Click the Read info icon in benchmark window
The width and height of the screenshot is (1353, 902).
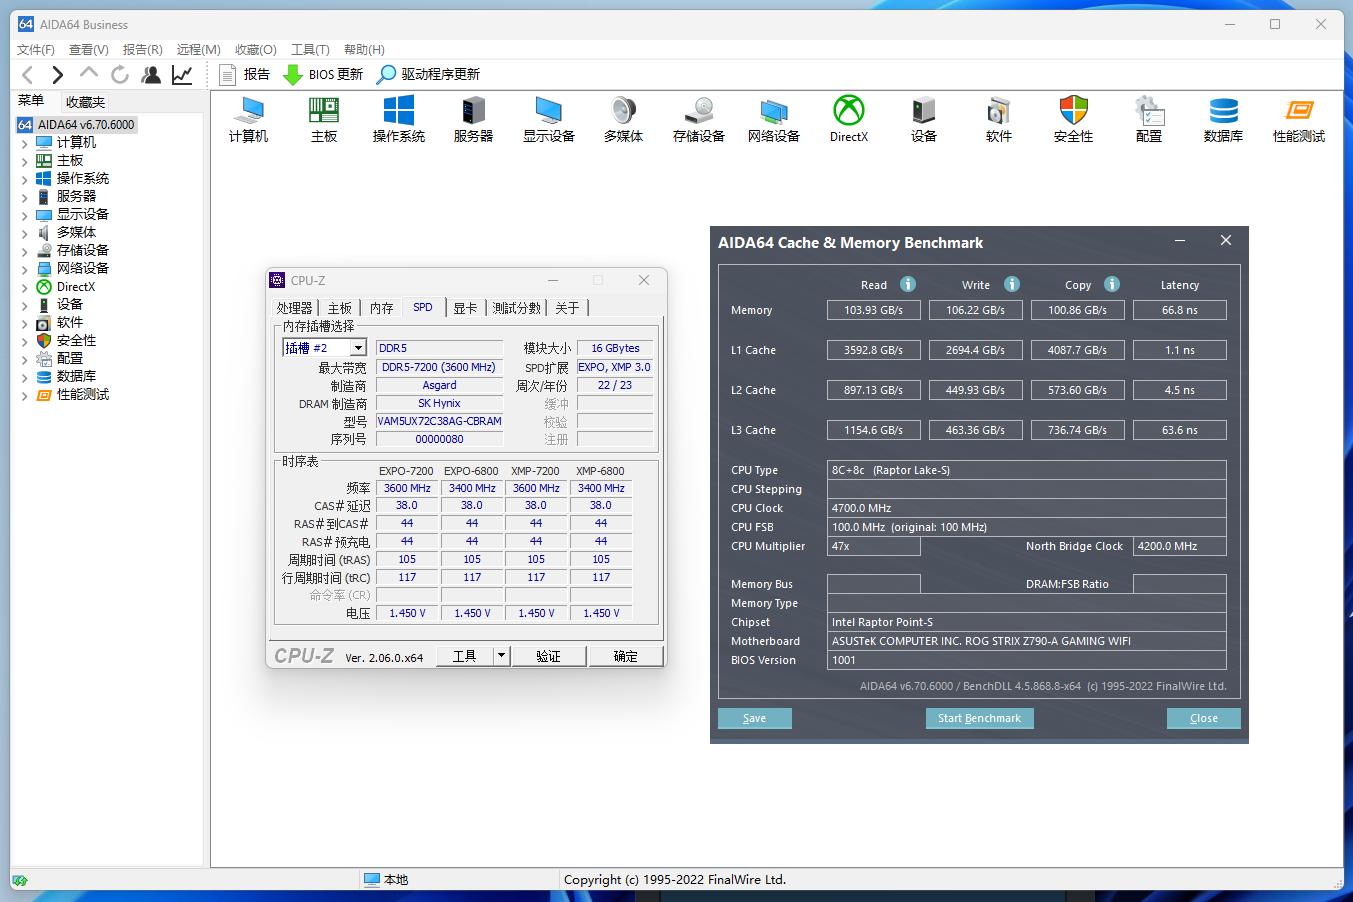[x=906, y=284]
